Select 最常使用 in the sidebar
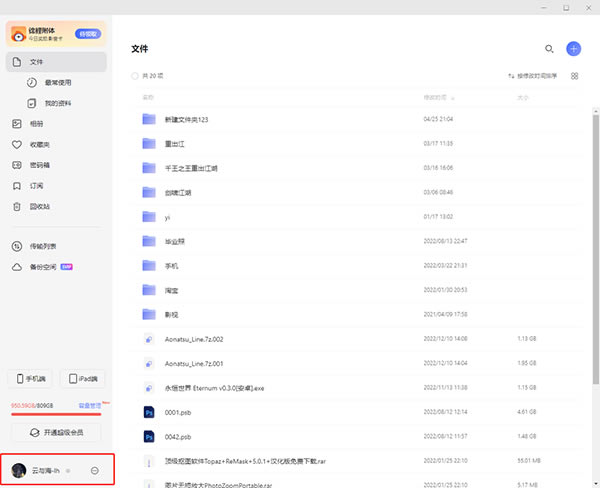Image resolution: width=600 pixels, height=488 pixels. tap(58, 82)
